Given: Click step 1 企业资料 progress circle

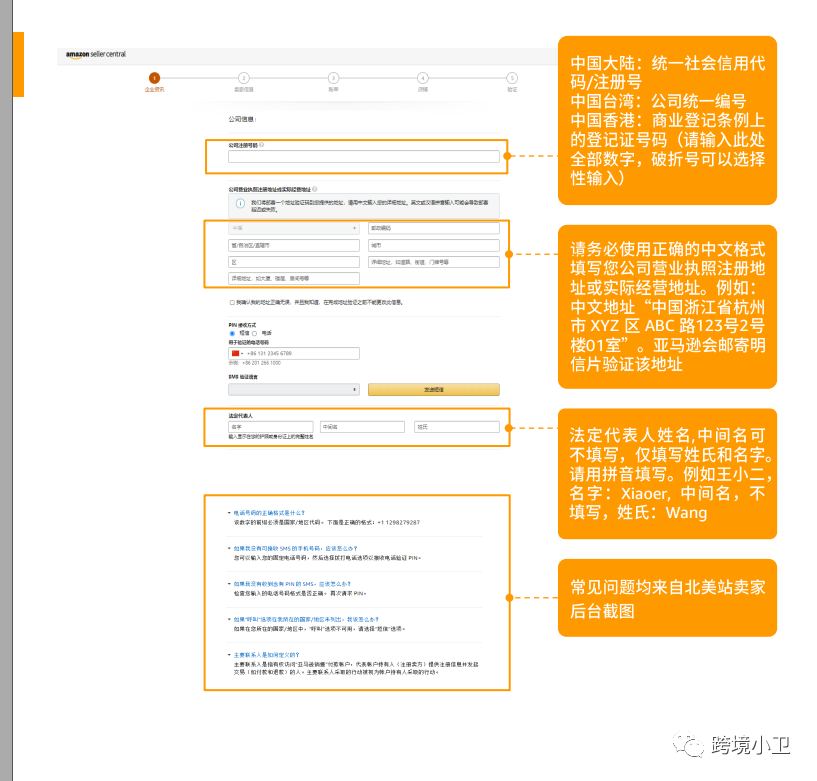Looking at the screenshot, I should pyautogui.click(x=154, y=76).
